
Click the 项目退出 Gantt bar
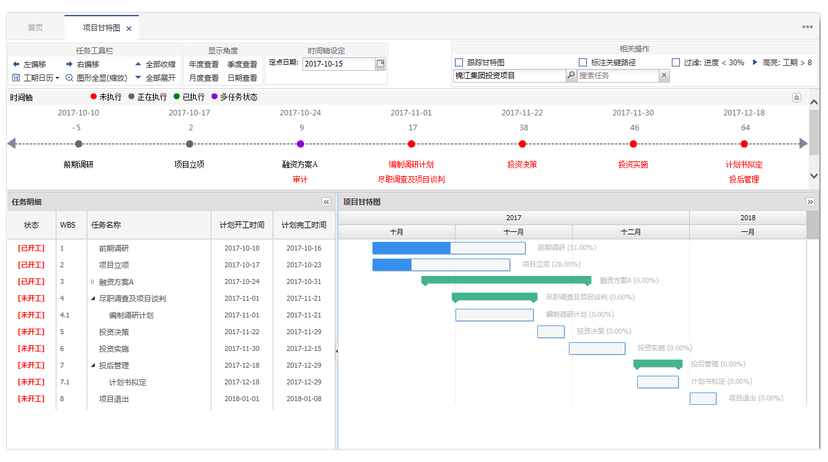[x=703, y=398]
